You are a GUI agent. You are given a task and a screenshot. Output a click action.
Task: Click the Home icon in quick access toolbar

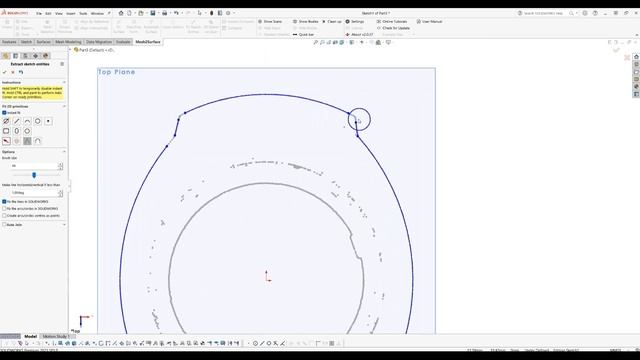[121, 13]
